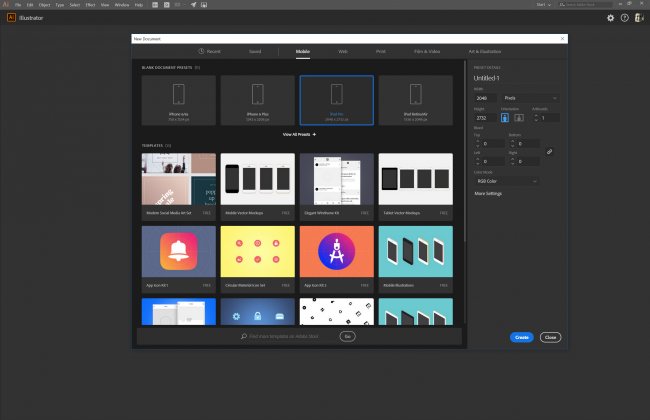The image size is (650, 420).
Task: Click the Bridge icon in menu bar
Action: (x=155, y=5)
